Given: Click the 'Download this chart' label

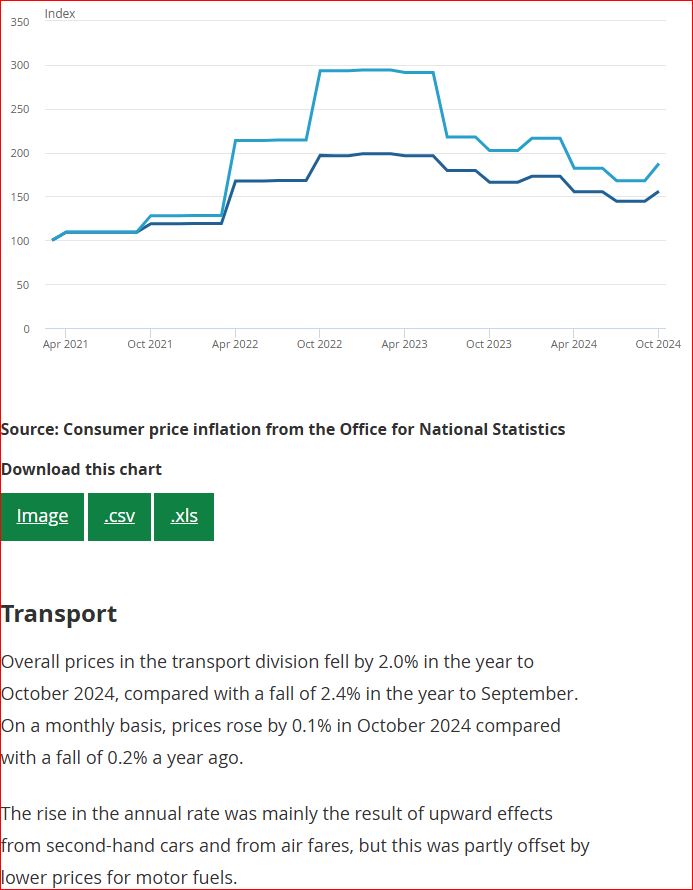Looking at the screenshot, I should tap(81, 469).
